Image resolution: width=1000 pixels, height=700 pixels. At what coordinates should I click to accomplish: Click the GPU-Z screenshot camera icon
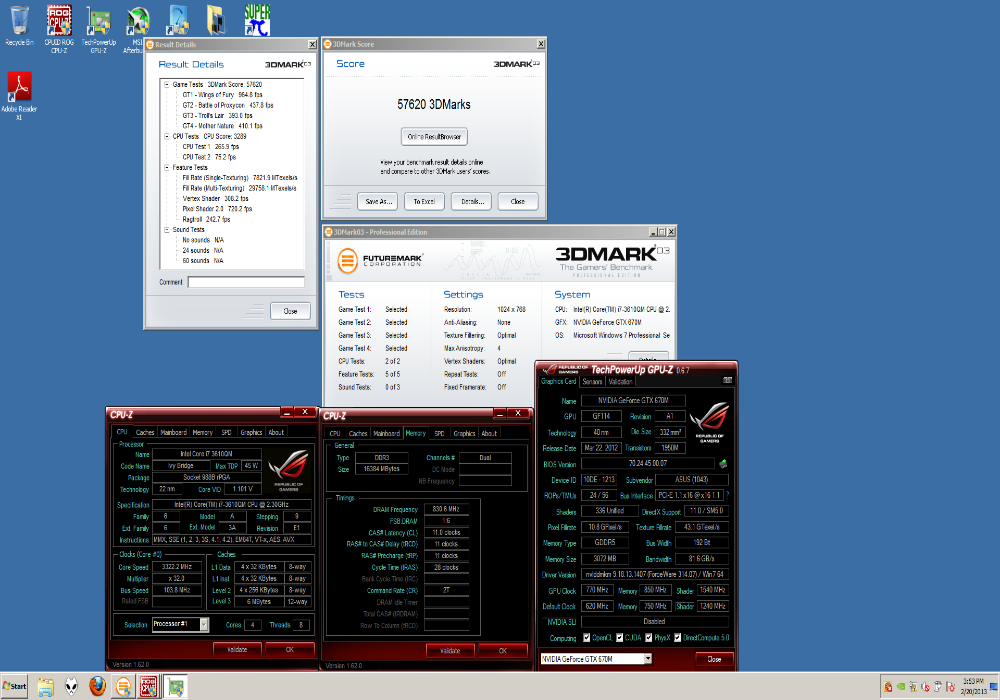click(728, 381)
